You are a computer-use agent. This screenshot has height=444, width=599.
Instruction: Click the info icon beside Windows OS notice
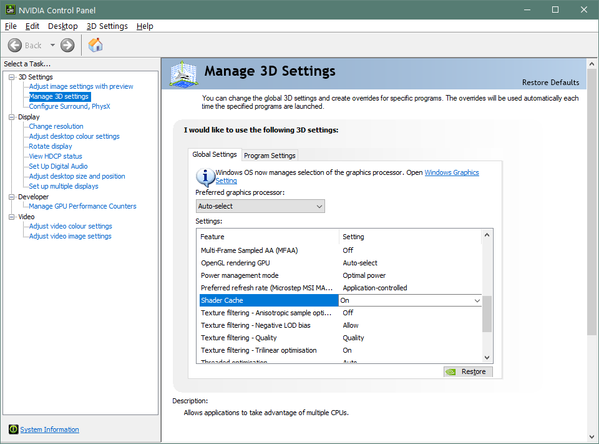coord(205,177)
